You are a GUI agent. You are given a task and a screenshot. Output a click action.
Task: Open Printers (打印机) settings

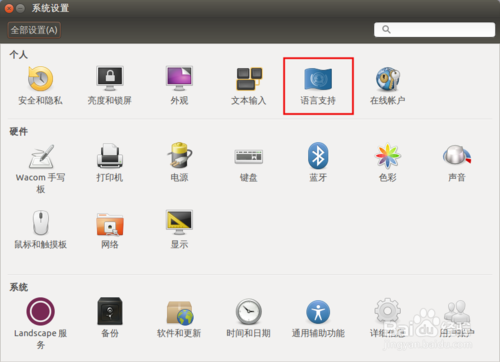[110, 163]
